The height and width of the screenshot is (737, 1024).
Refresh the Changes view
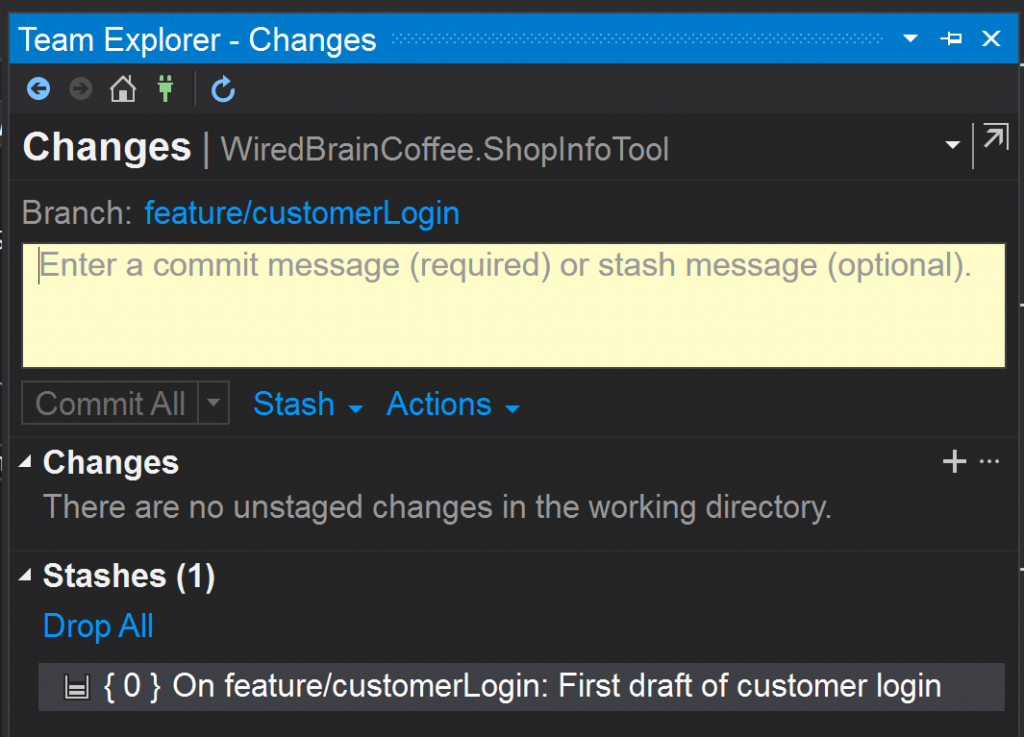click(223, 89)
